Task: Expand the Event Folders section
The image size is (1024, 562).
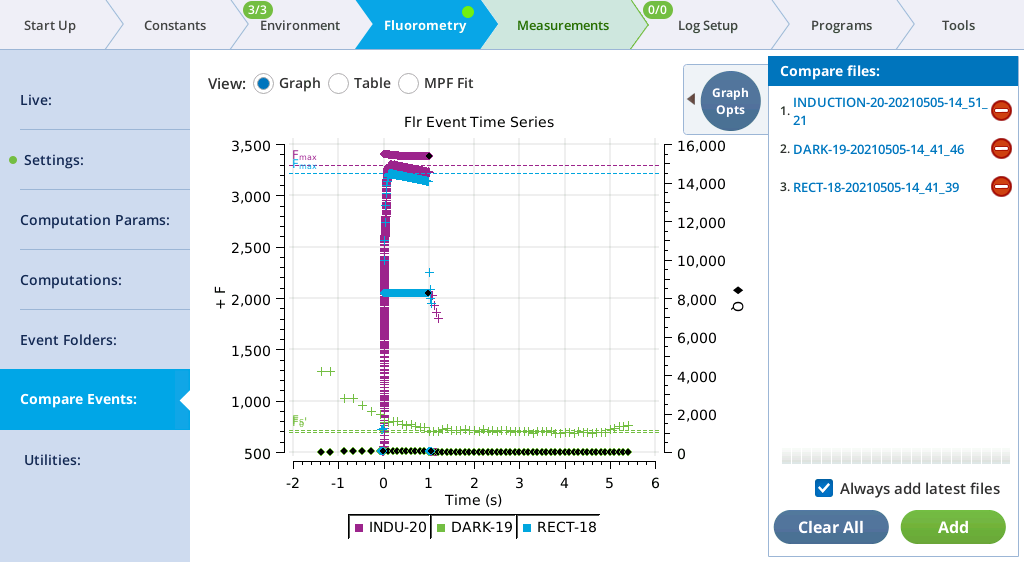Action: point(95,340)
